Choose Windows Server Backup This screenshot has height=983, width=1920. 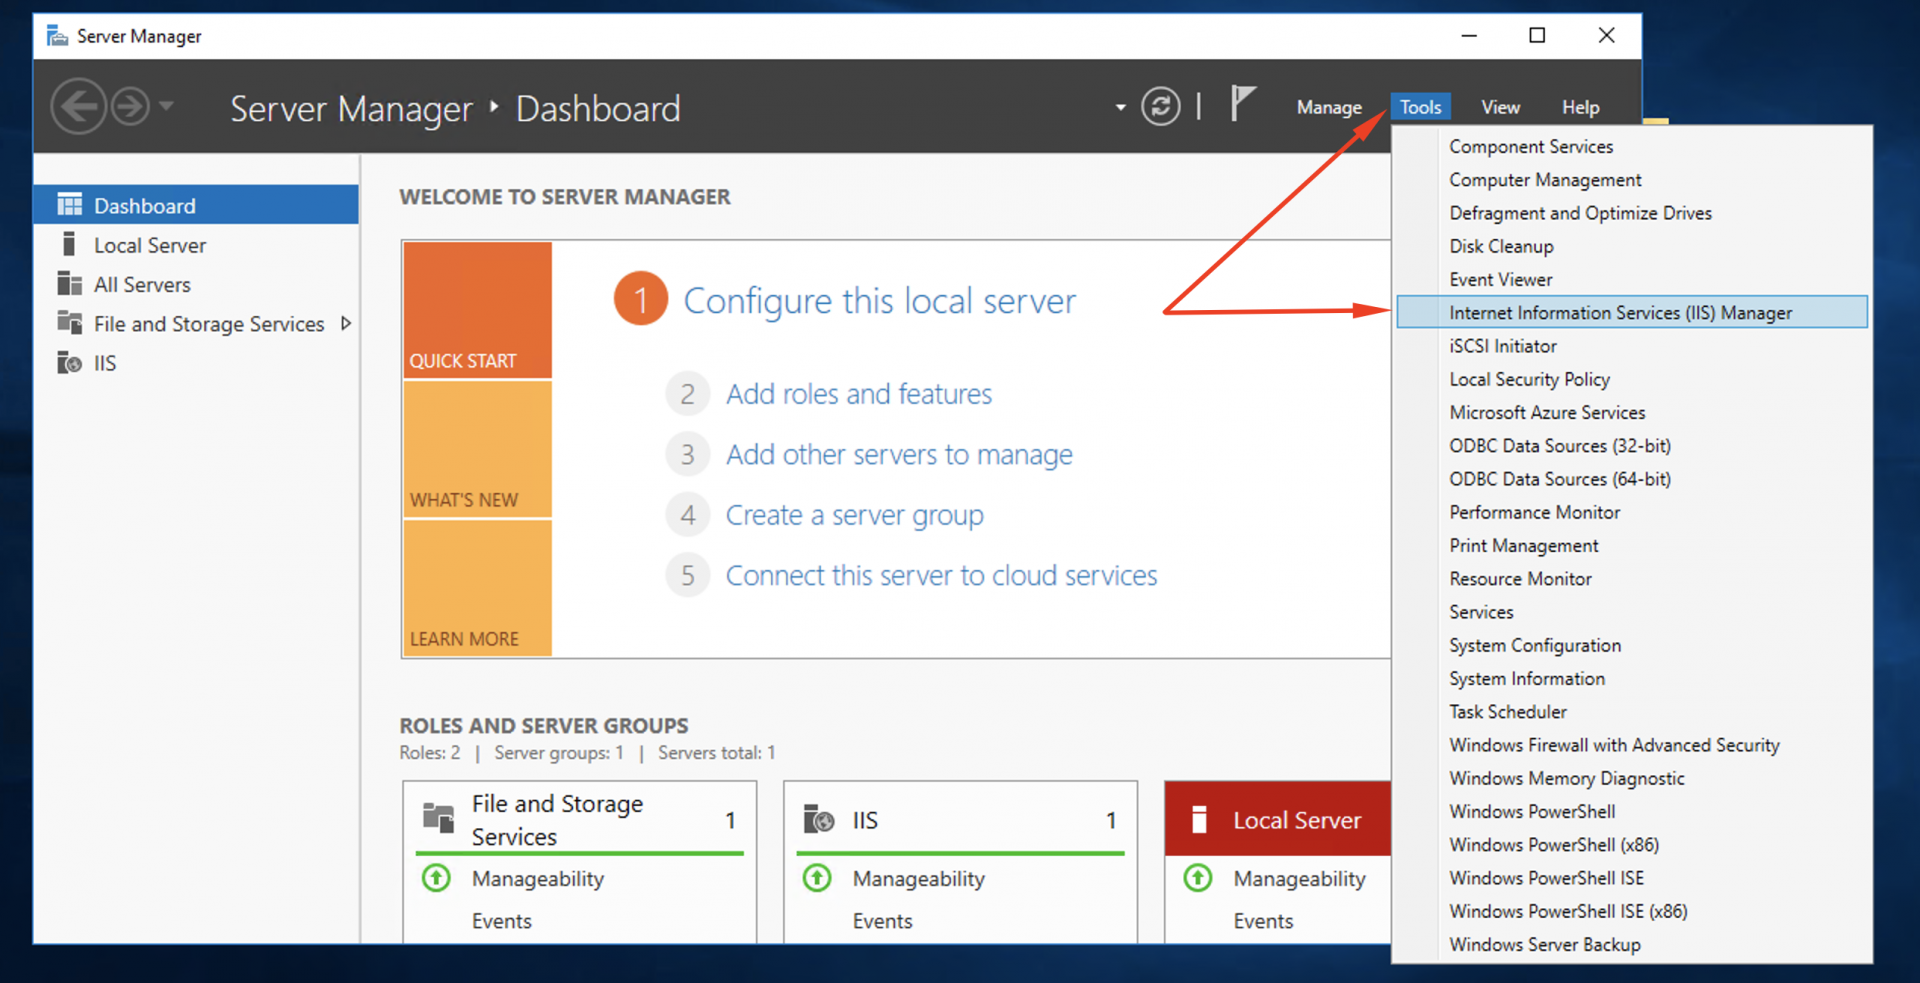tap(1632, 944)
